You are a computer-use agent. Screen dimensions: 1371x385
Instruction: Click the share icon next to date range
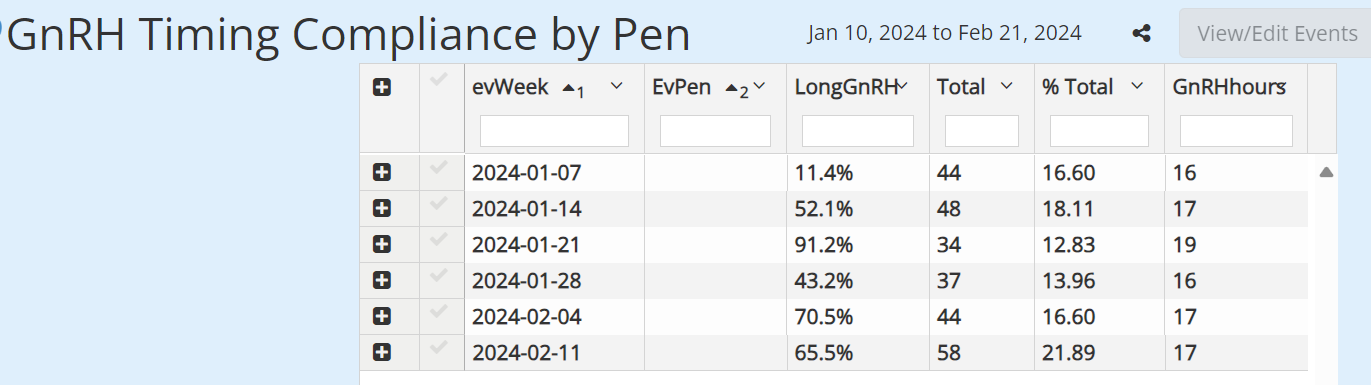tap(1141, 34)
